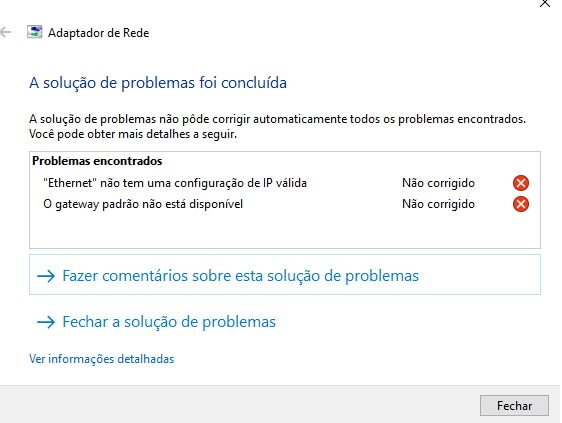Go back using the left arrow
562x423 pixels.
(x=5, y=32)
